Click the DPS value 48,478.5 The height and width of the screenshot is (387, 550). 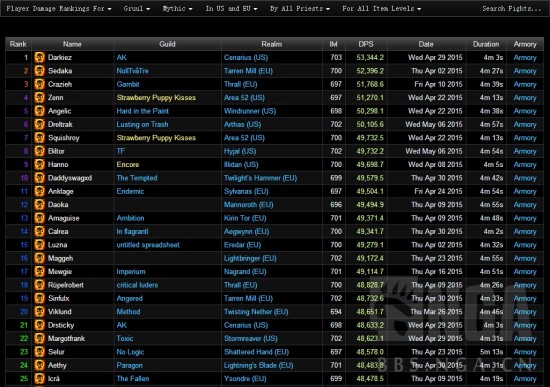(x=370, y=379)
